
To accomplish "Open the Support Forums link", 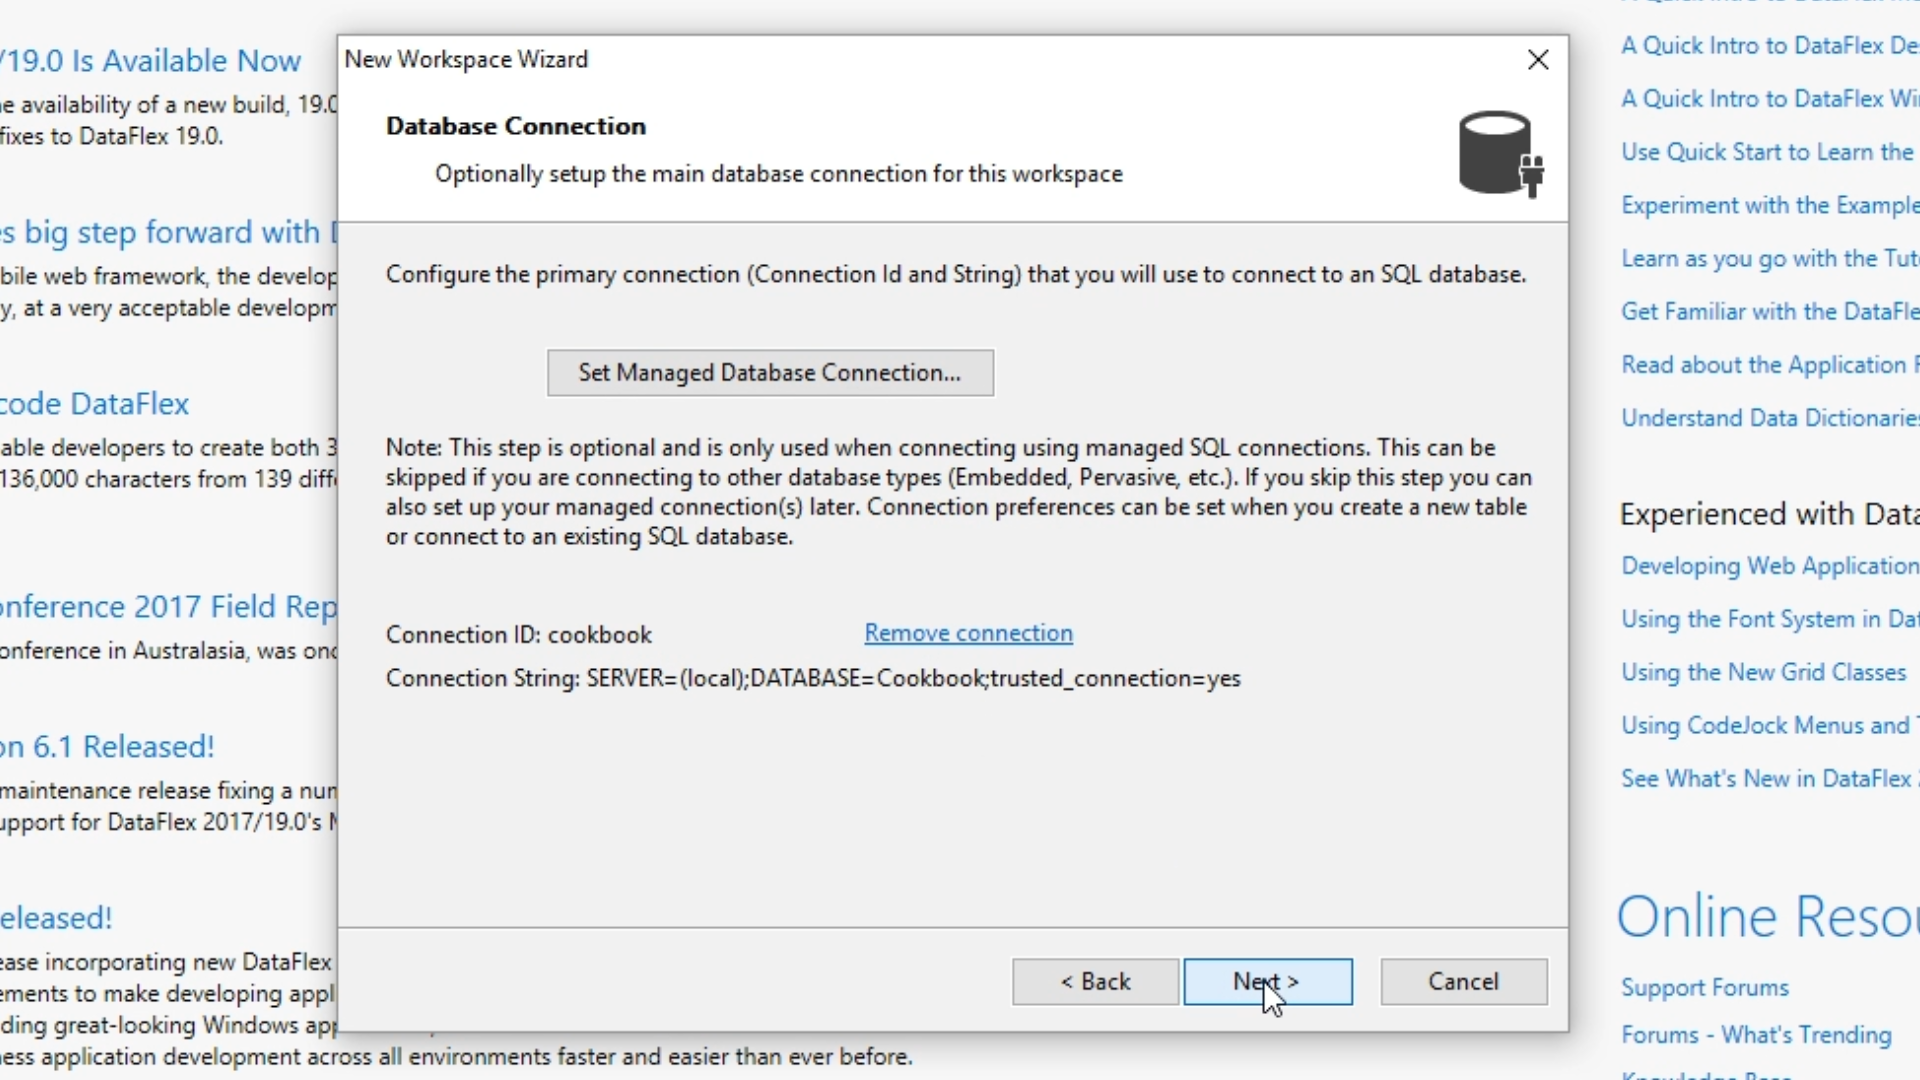I will tap(1704, 988).
